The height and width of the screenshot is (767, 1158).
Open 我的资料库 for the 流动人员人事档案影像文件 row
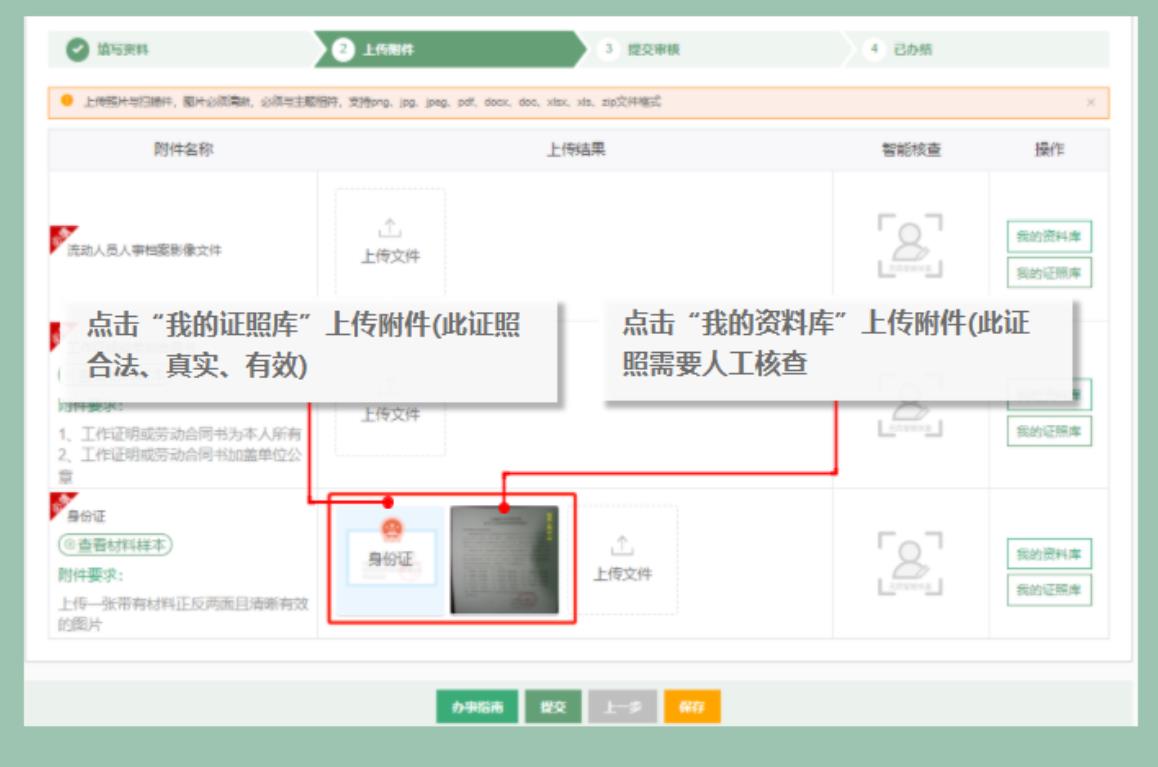pos(1049,236)
